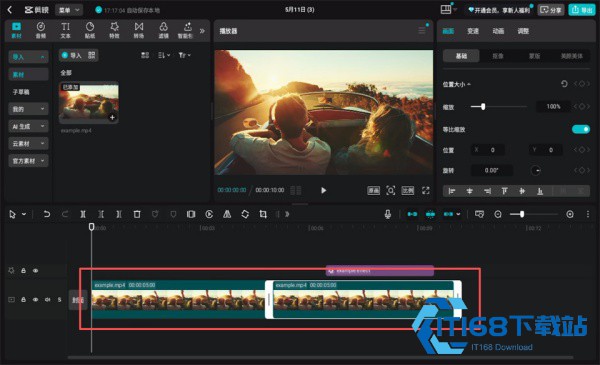This screenshot has height=365, width=600.
Task: Enter fullscreen preview mode
Action: 426,190
